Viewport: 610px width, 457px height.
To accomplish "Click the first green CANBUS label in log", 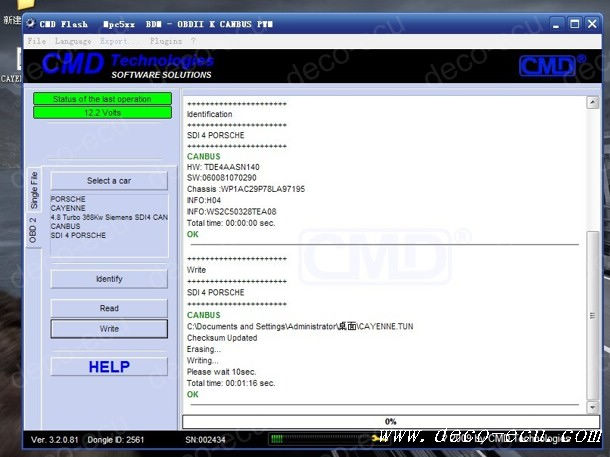I will pos(203,156).
